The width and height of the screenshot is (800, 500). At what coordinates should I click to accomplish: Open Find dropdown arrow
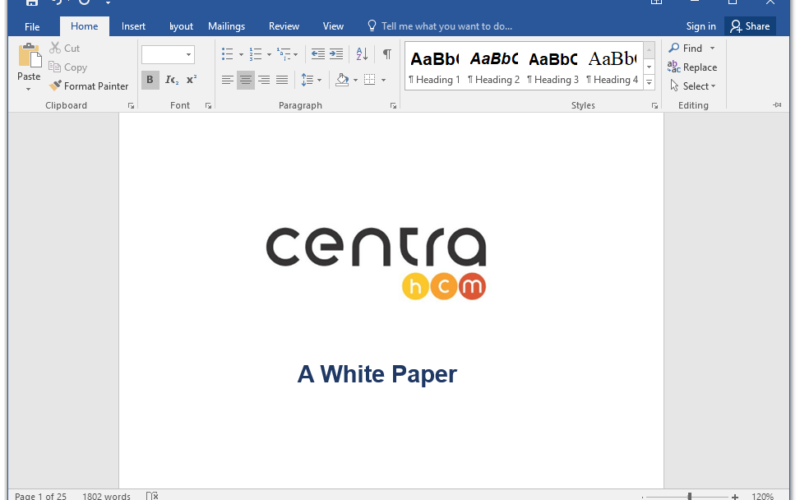pos(712,48)
